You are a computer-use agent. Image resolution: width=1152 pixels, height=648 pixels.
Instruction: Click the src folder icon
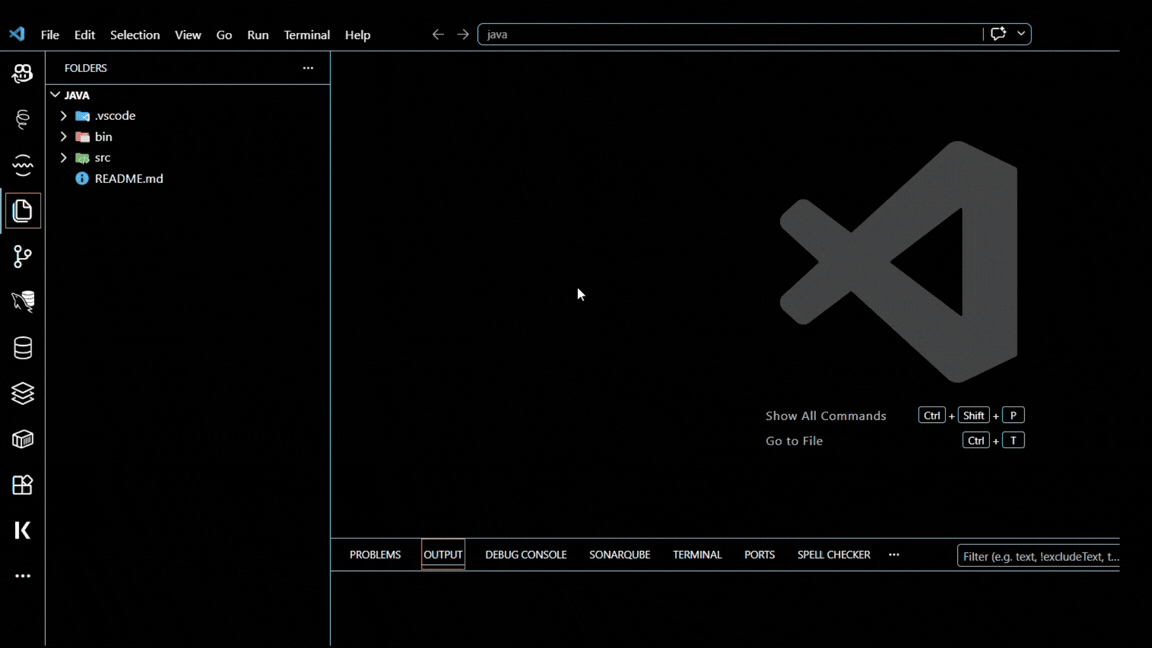[x=82, y=158]
